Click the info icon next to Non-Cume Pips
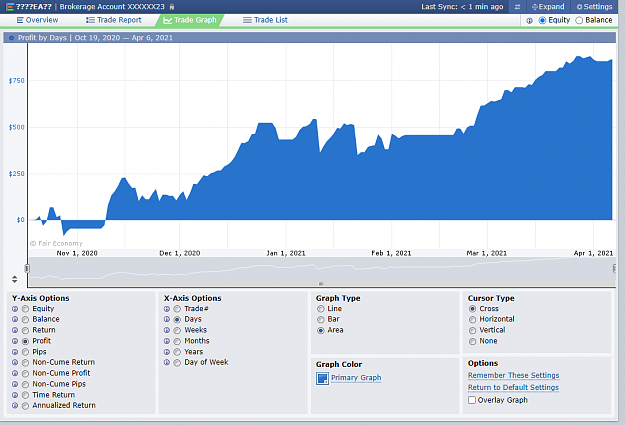 [x=15, y=384]
